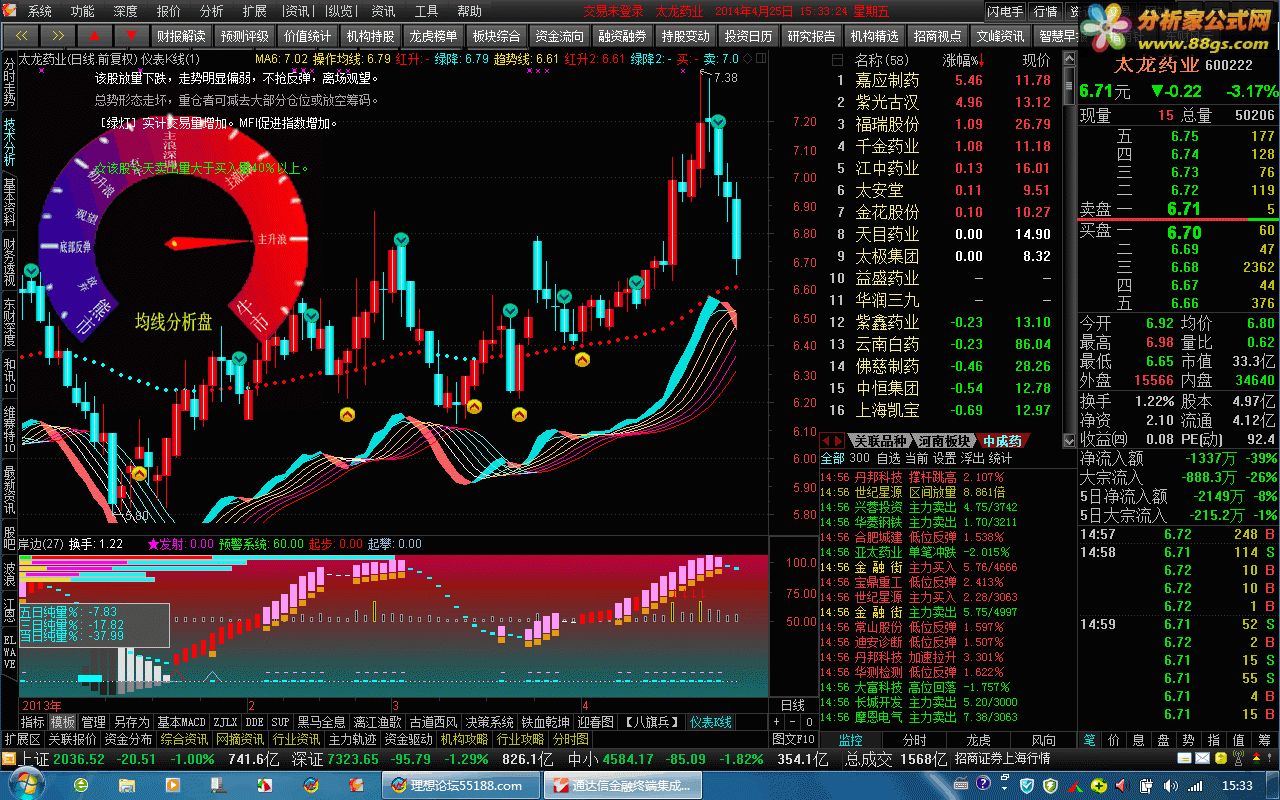Click the 融资融券 toolbar button
The image size is (1280, 800).
click(x=623, y=36)
